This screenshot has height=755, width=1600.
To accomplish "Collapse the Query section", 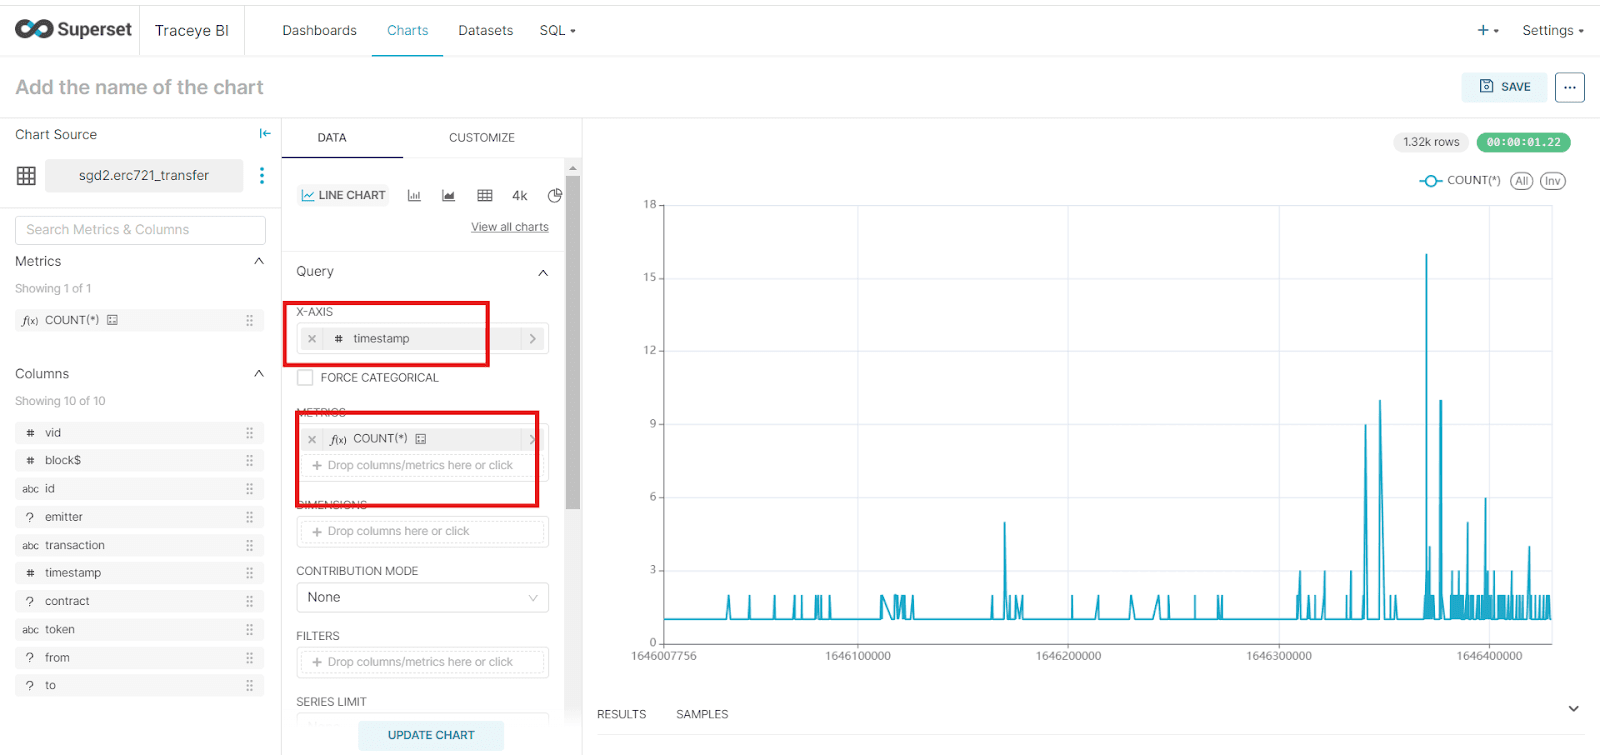I will [543, 272].
